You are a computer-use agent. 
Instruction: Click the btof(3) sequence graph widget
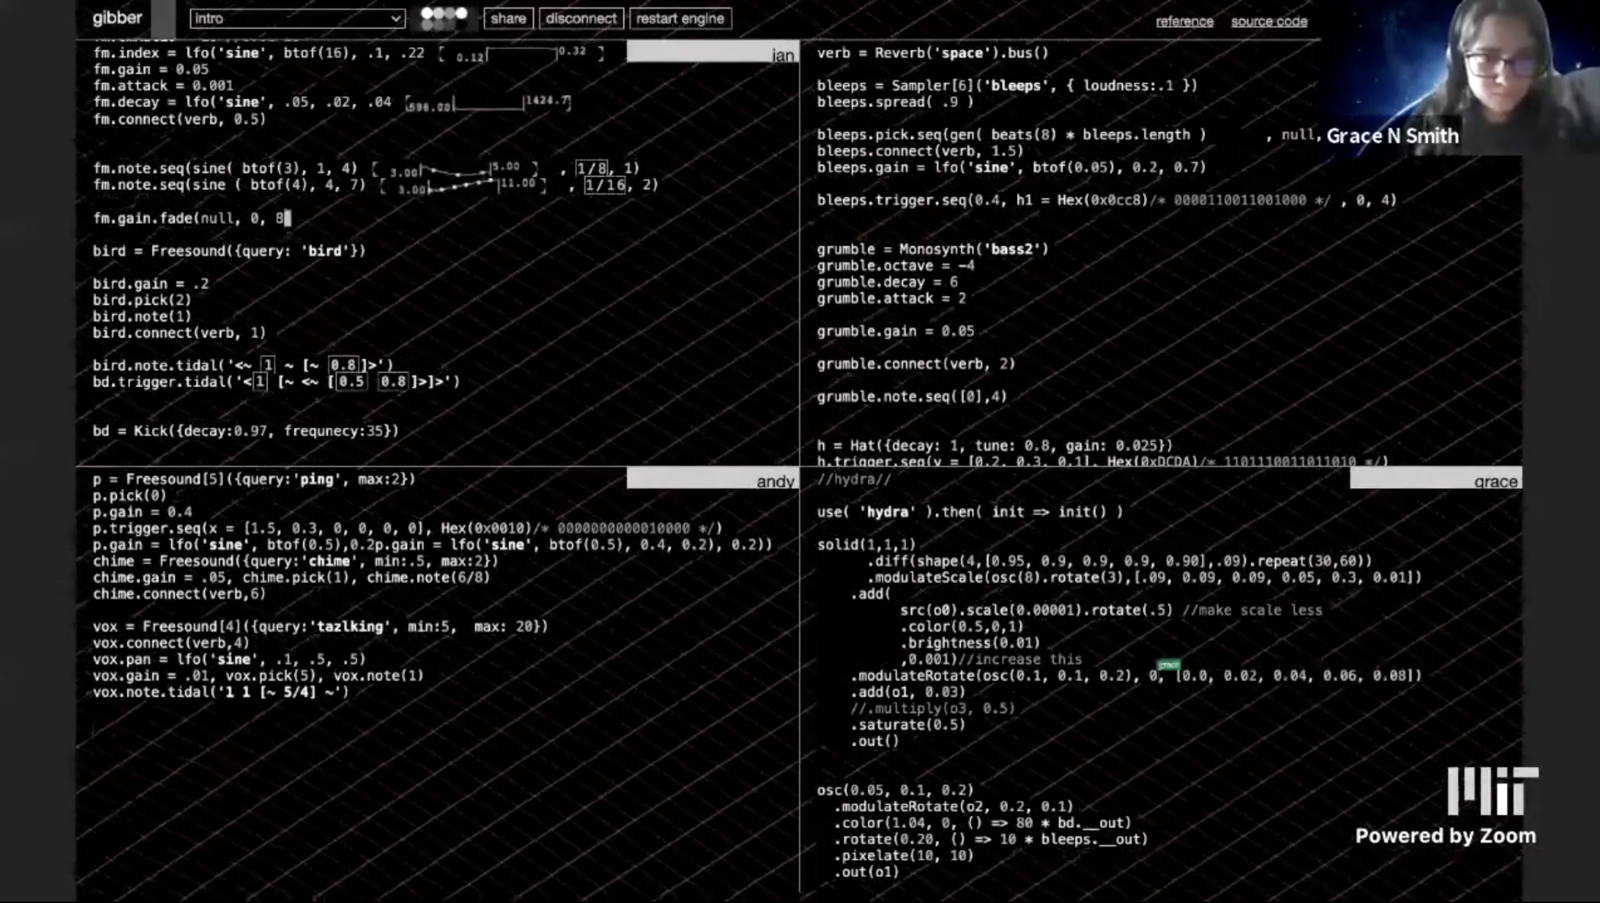[455, 170]
